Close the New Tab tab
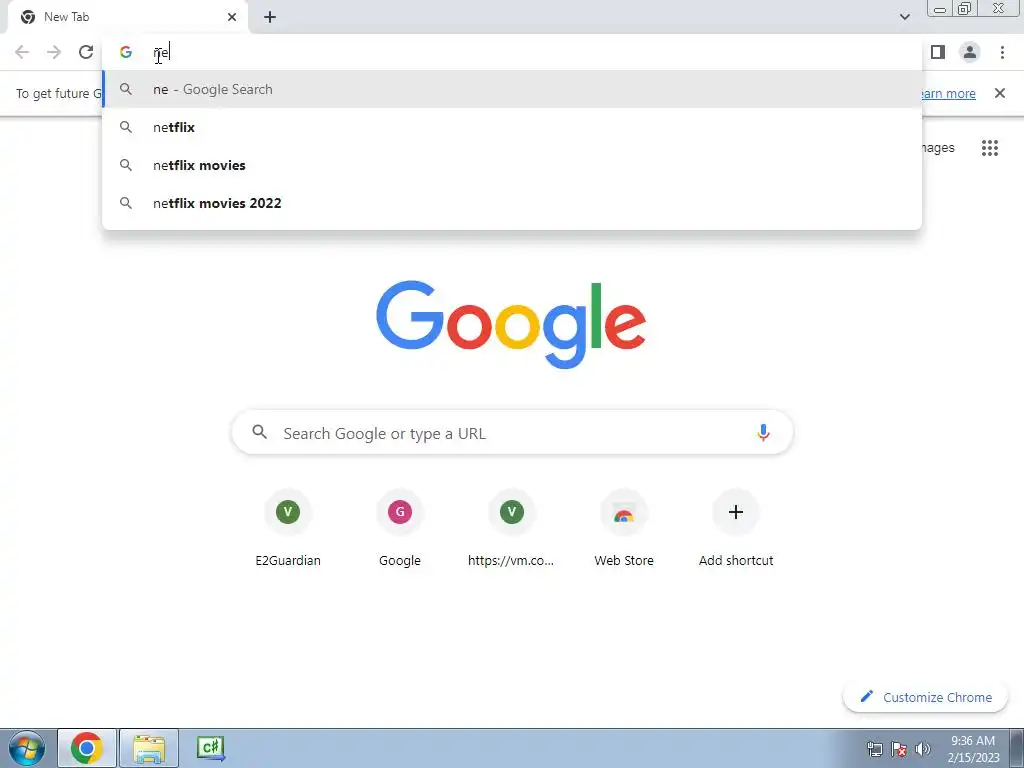Screen dimensions: 1024x768 (x=232, y=17)
